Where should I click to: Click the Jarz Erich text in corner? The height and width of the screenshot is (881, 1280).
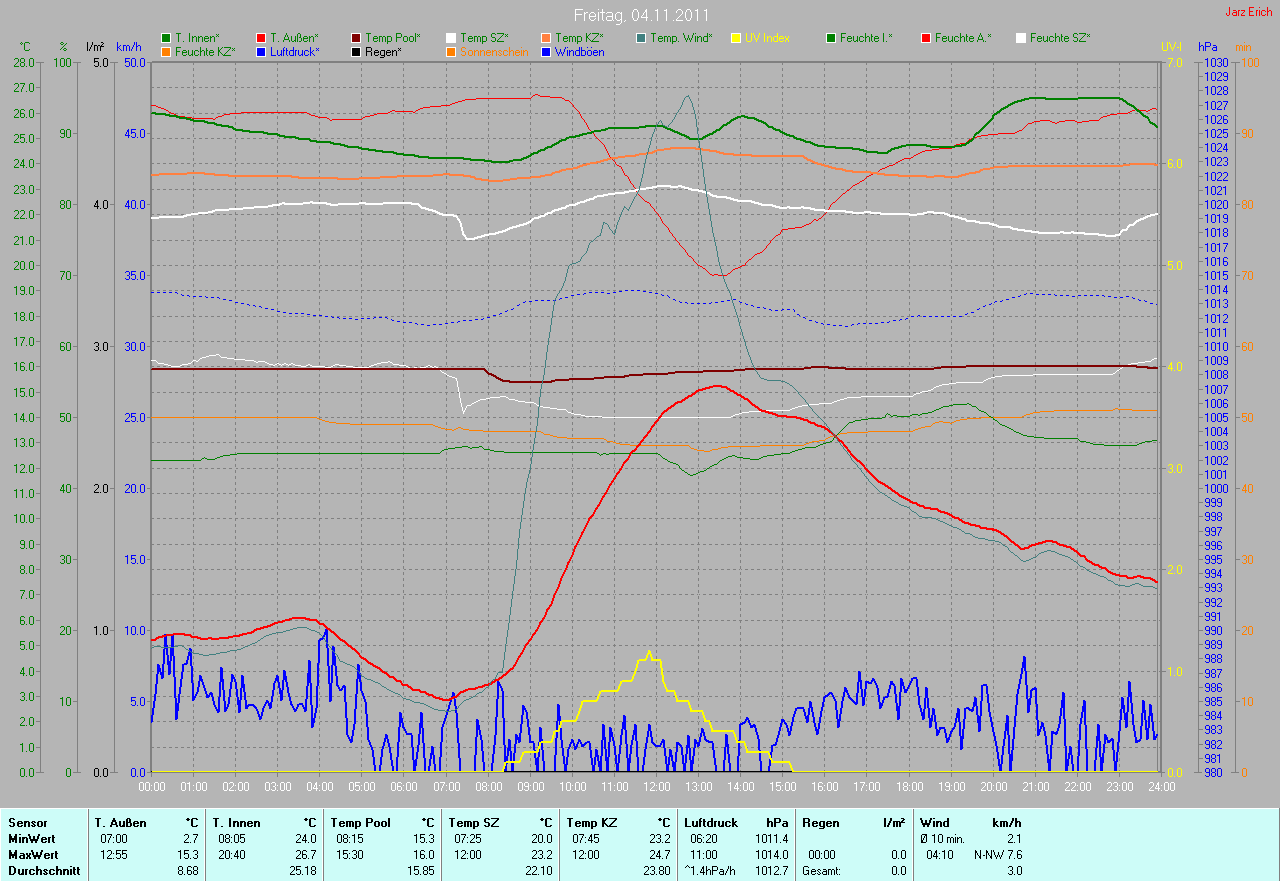(x=1250, y=12)
